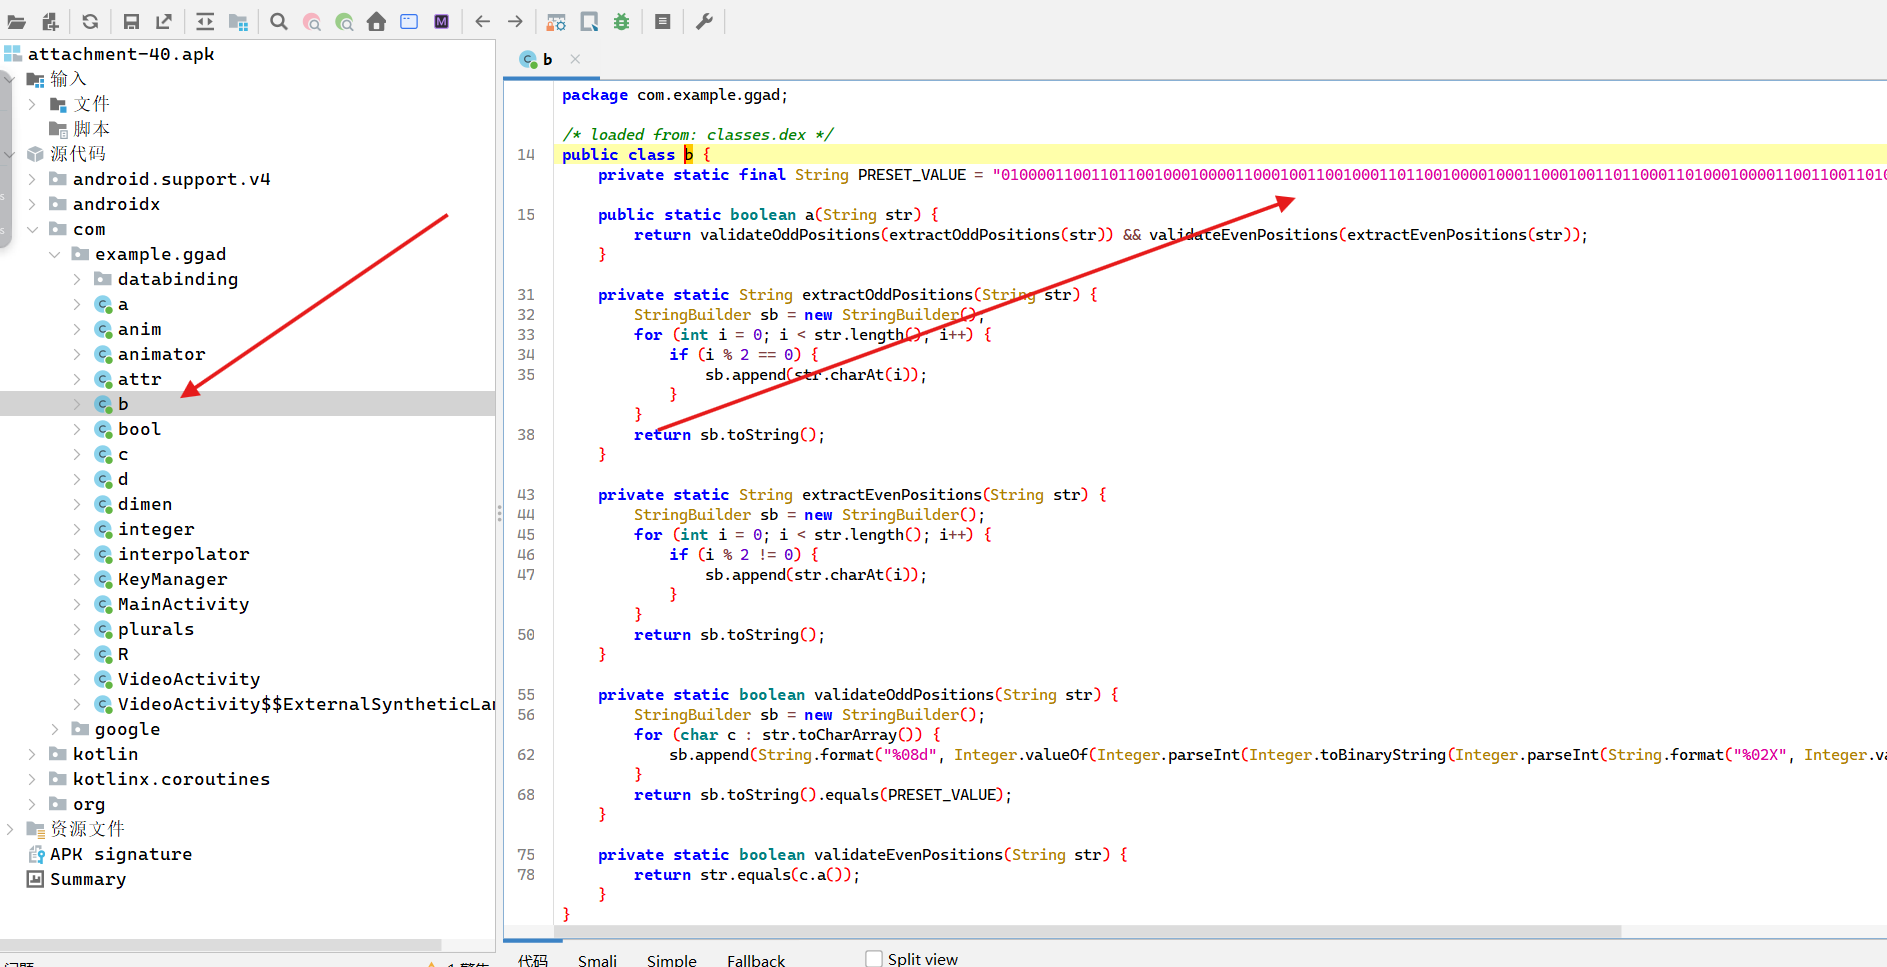
Task: Toggle the flatten packages icon
Action: pos(238,21)
